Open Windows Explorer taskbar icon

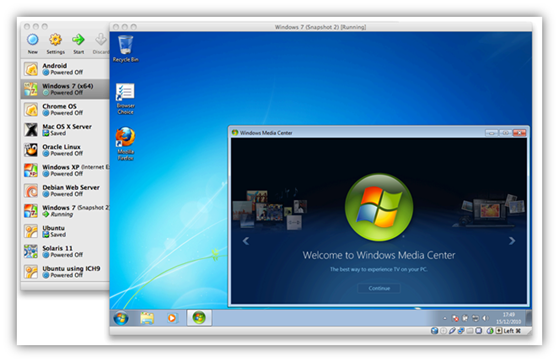tap(147, 318)
